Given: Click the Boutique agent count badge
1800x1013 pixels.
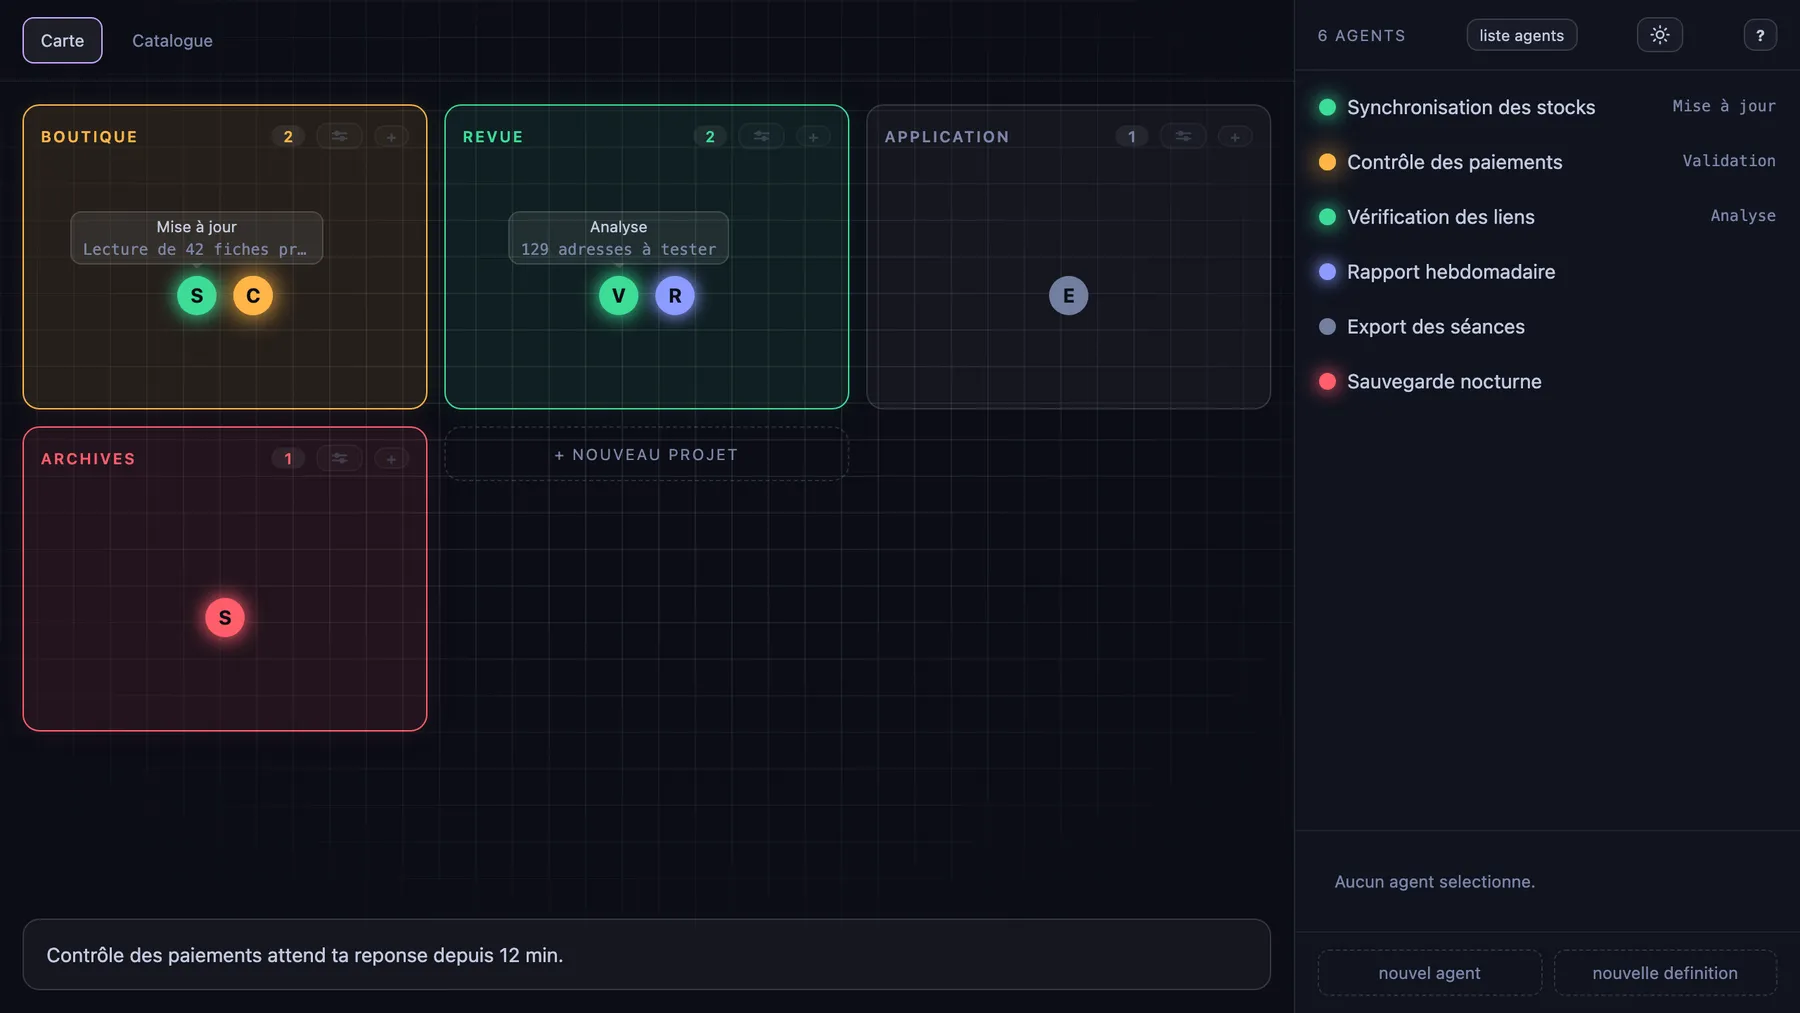Looking at the screenshot, I should pyautogui.click(x=288, y=136).
